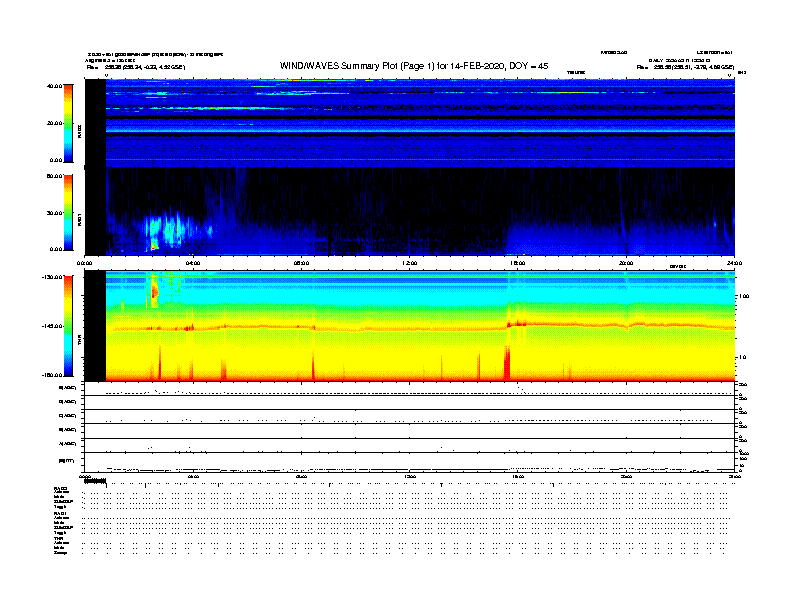Click the black data gap in the RAD2 panel
The image size is (792, 612).
click(x=95, y=123)
